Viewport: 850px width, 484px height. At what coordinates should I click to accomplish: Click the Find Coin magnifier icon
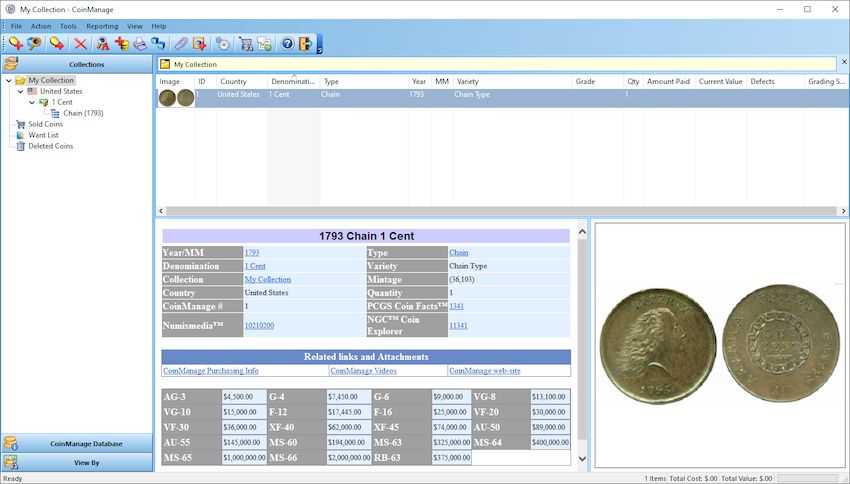[x=34, y=44]
